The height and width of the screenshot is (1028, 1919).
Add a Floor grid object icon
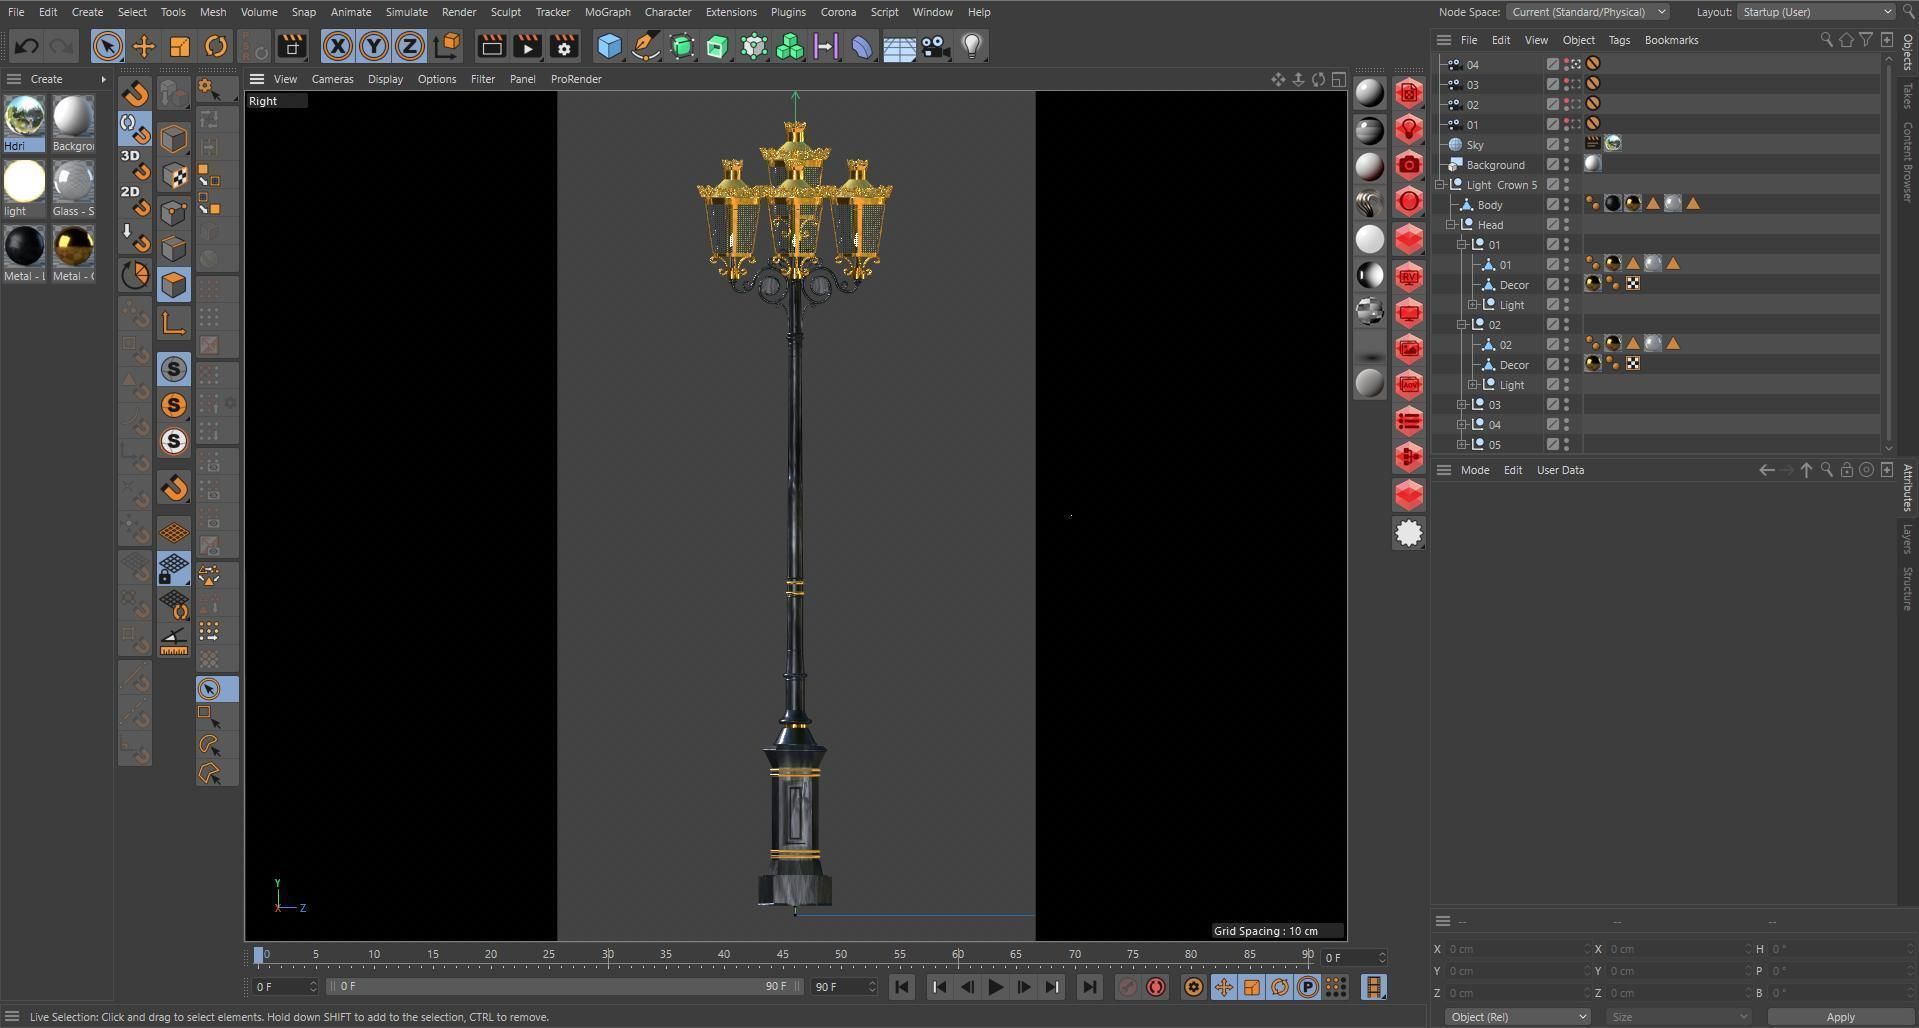(899, 46)
